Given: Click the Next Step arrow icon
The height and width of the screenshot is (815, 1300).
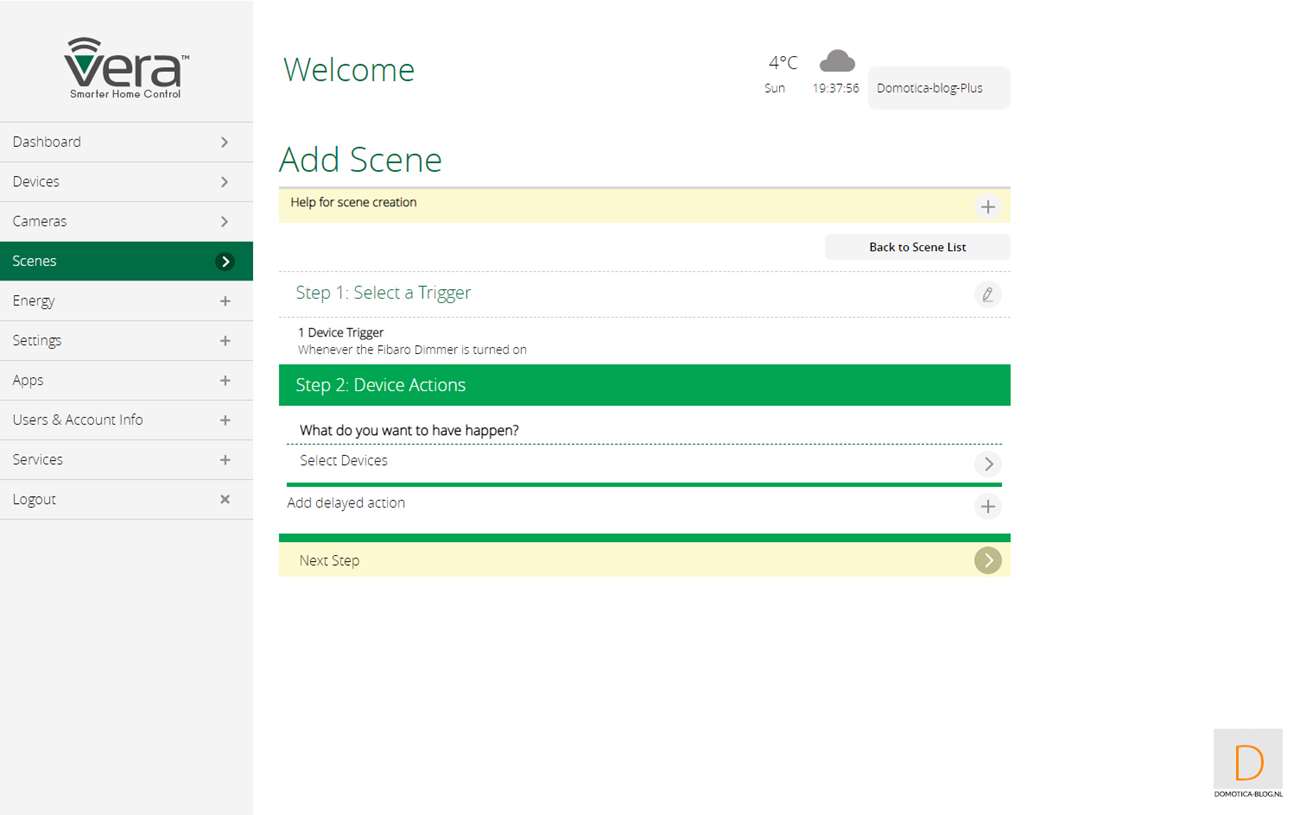Looking at the screenshot, I should pyautogui.click(x=987, y=561).
